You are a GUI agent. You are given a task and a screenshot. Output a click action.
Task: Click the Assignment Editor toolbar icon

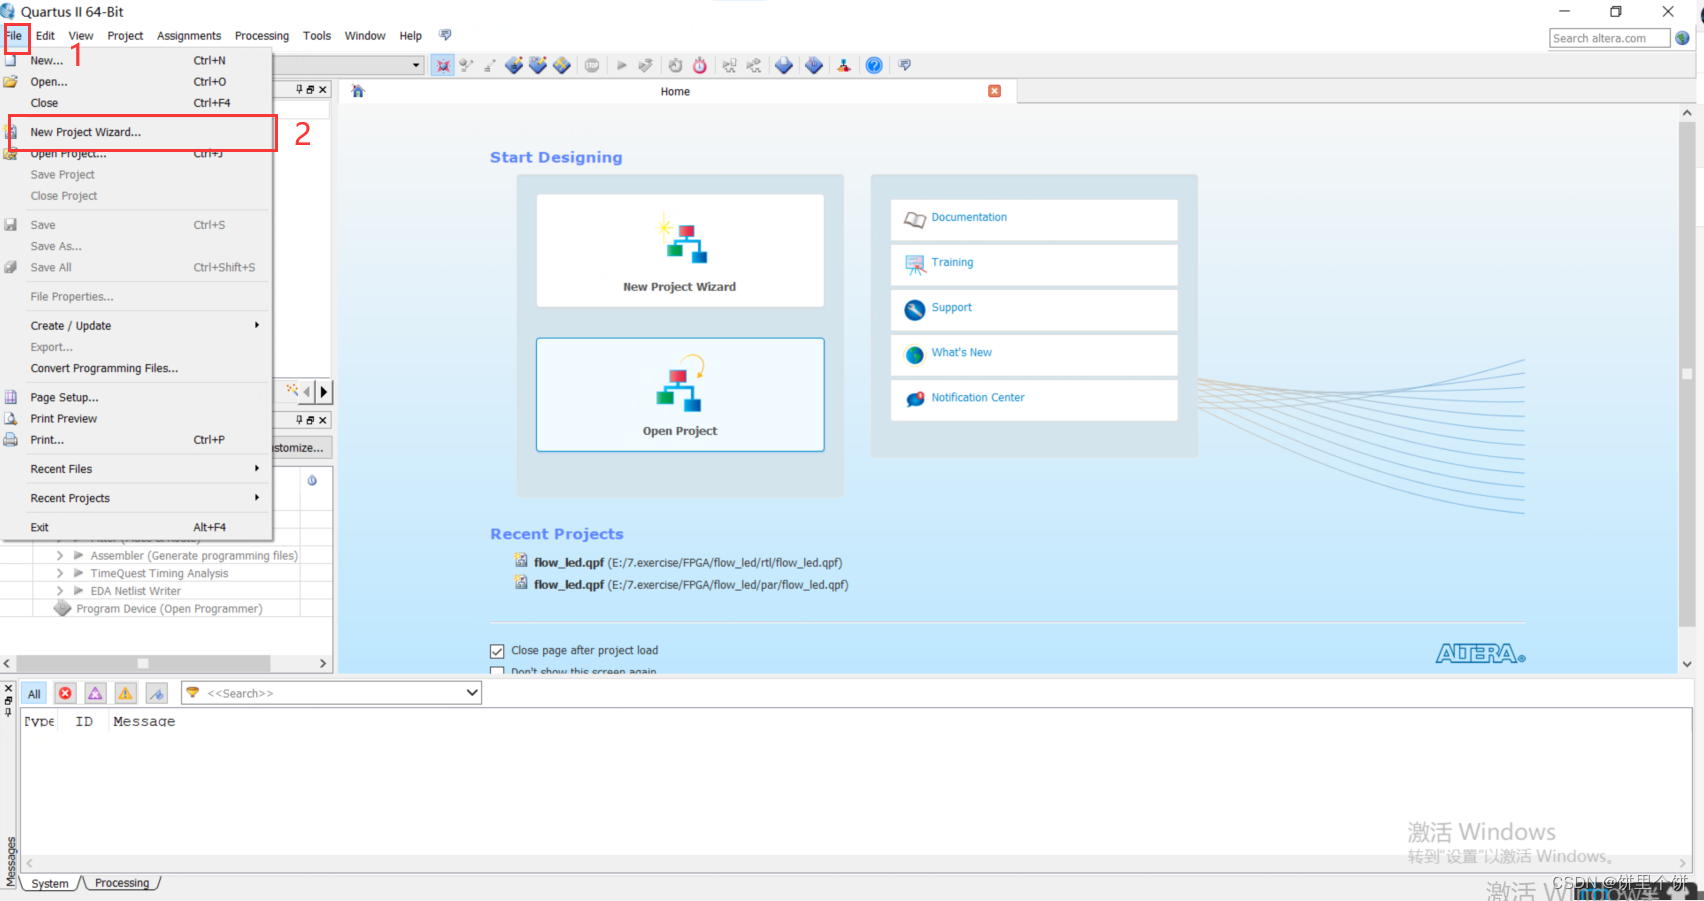click(x=514, y=65)
